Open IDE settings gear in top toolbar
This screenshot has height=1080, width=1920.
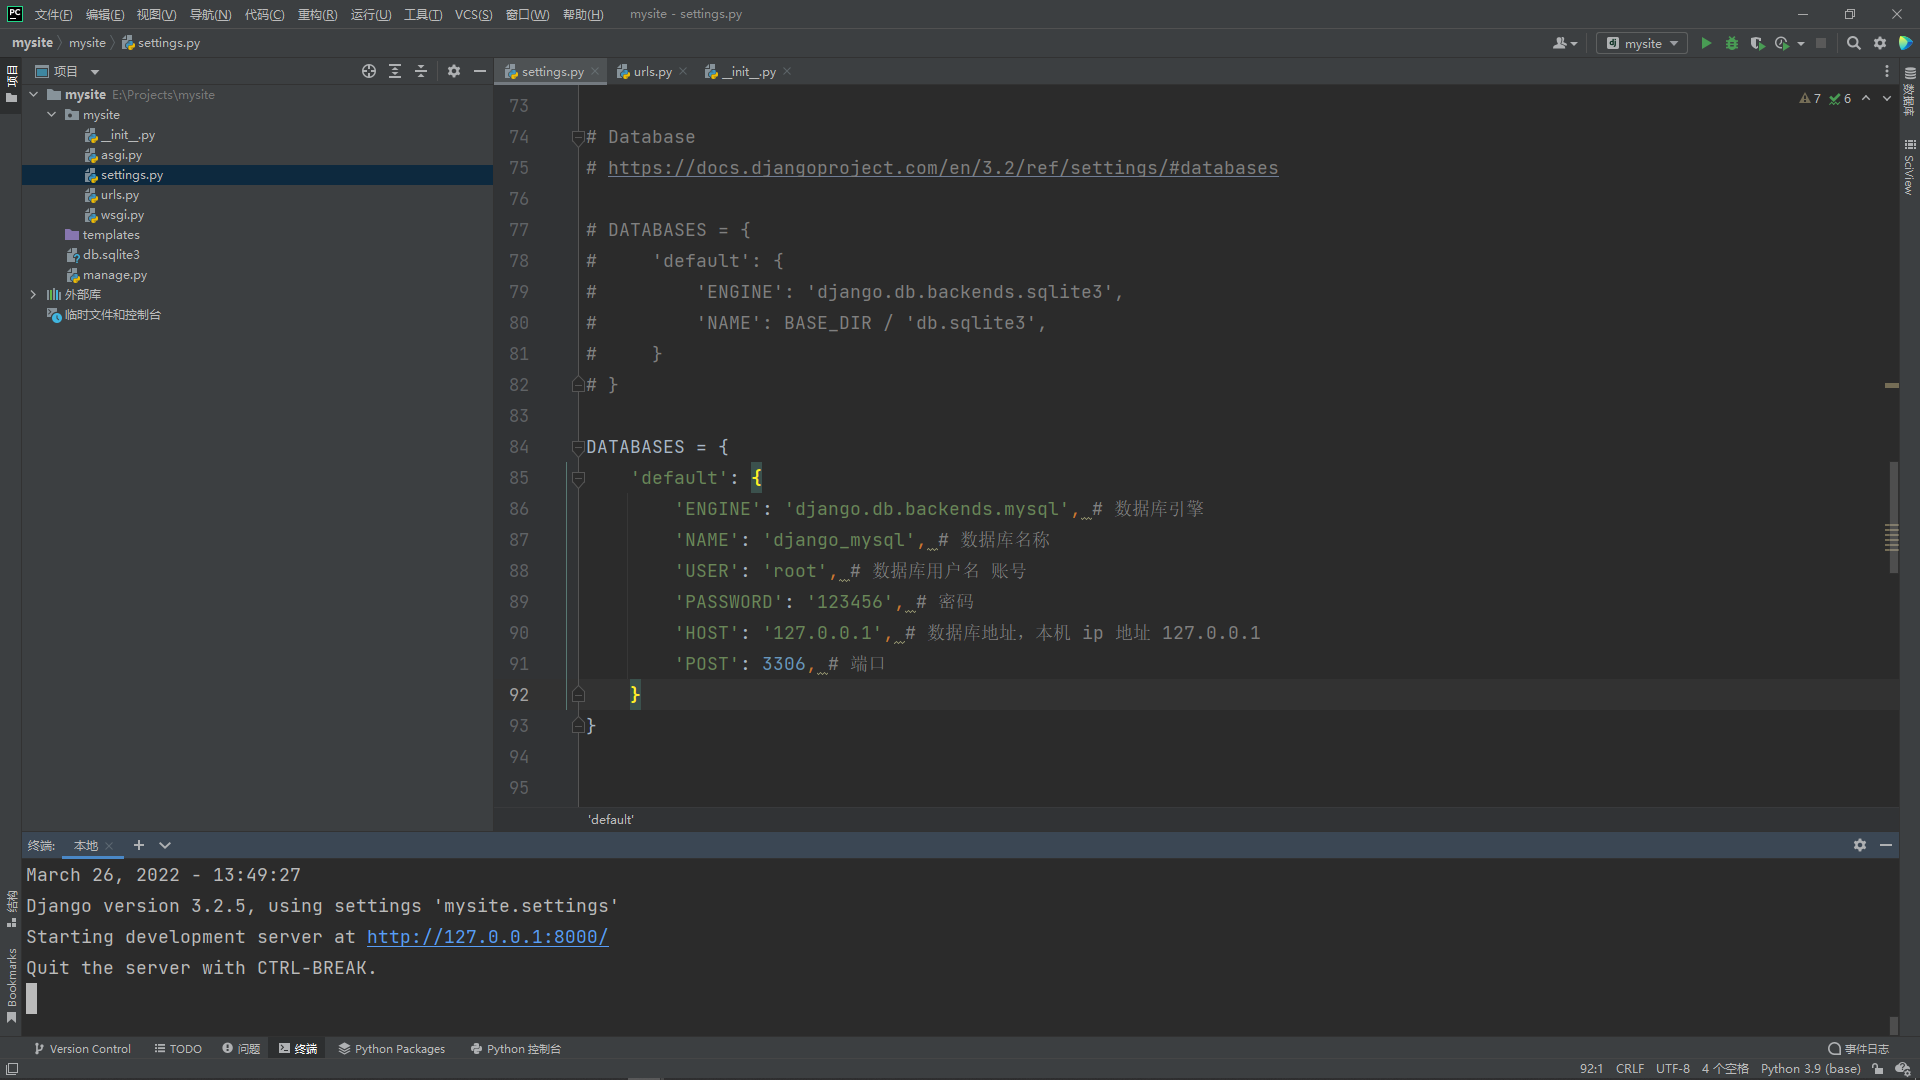pos(1880,43)
